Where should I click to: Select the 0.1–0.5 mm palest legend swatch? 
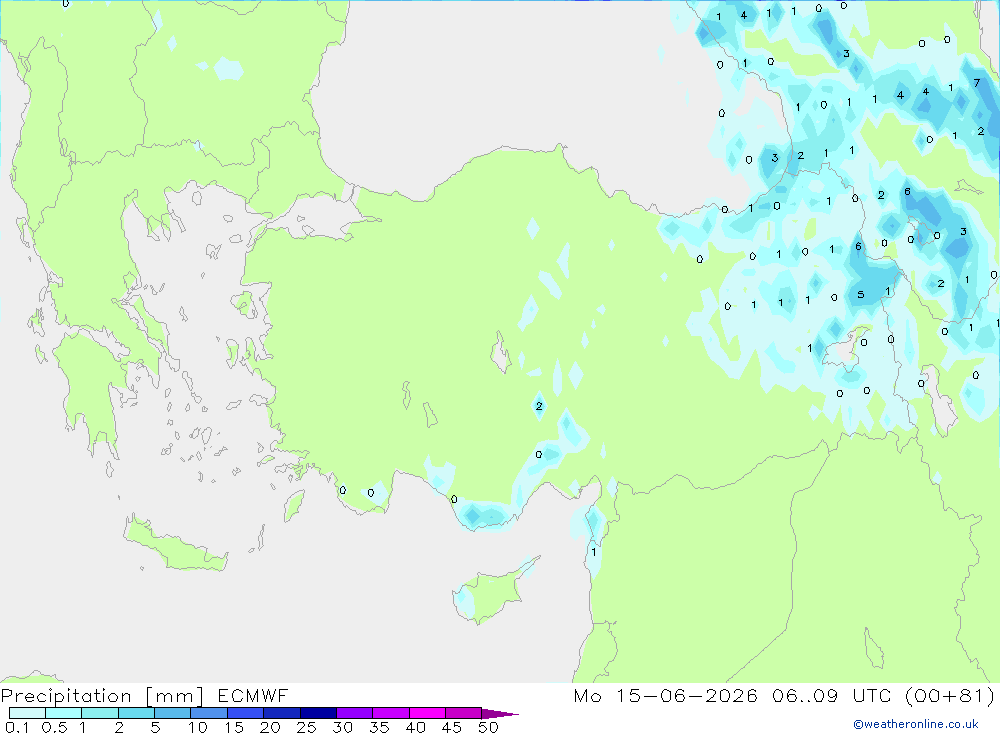(27, 713)
